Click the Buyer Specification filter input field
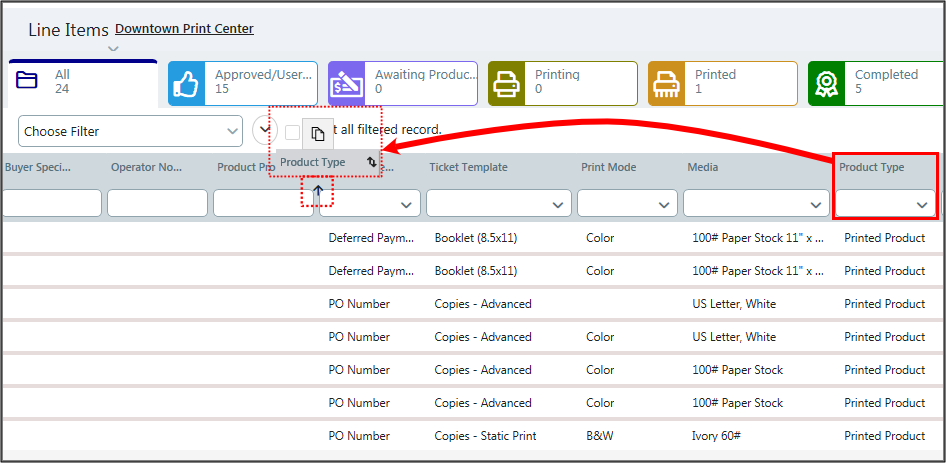 [x=52, y=204]
